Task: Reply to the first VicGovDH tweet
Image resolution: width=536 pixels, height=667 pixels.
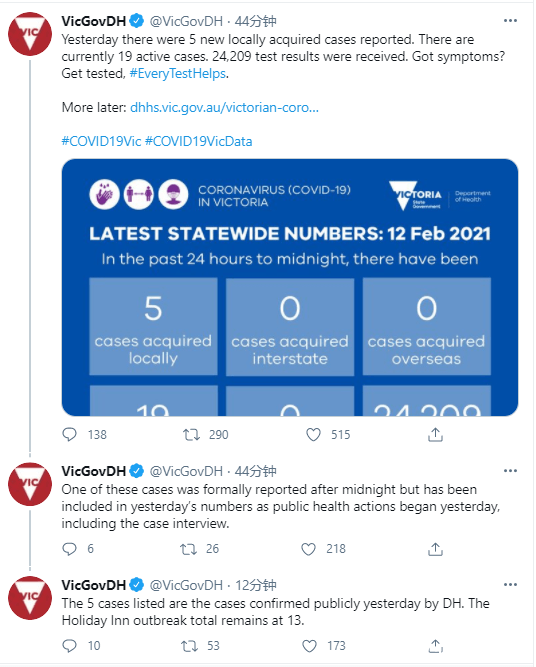Action: (x=70, y=434)
